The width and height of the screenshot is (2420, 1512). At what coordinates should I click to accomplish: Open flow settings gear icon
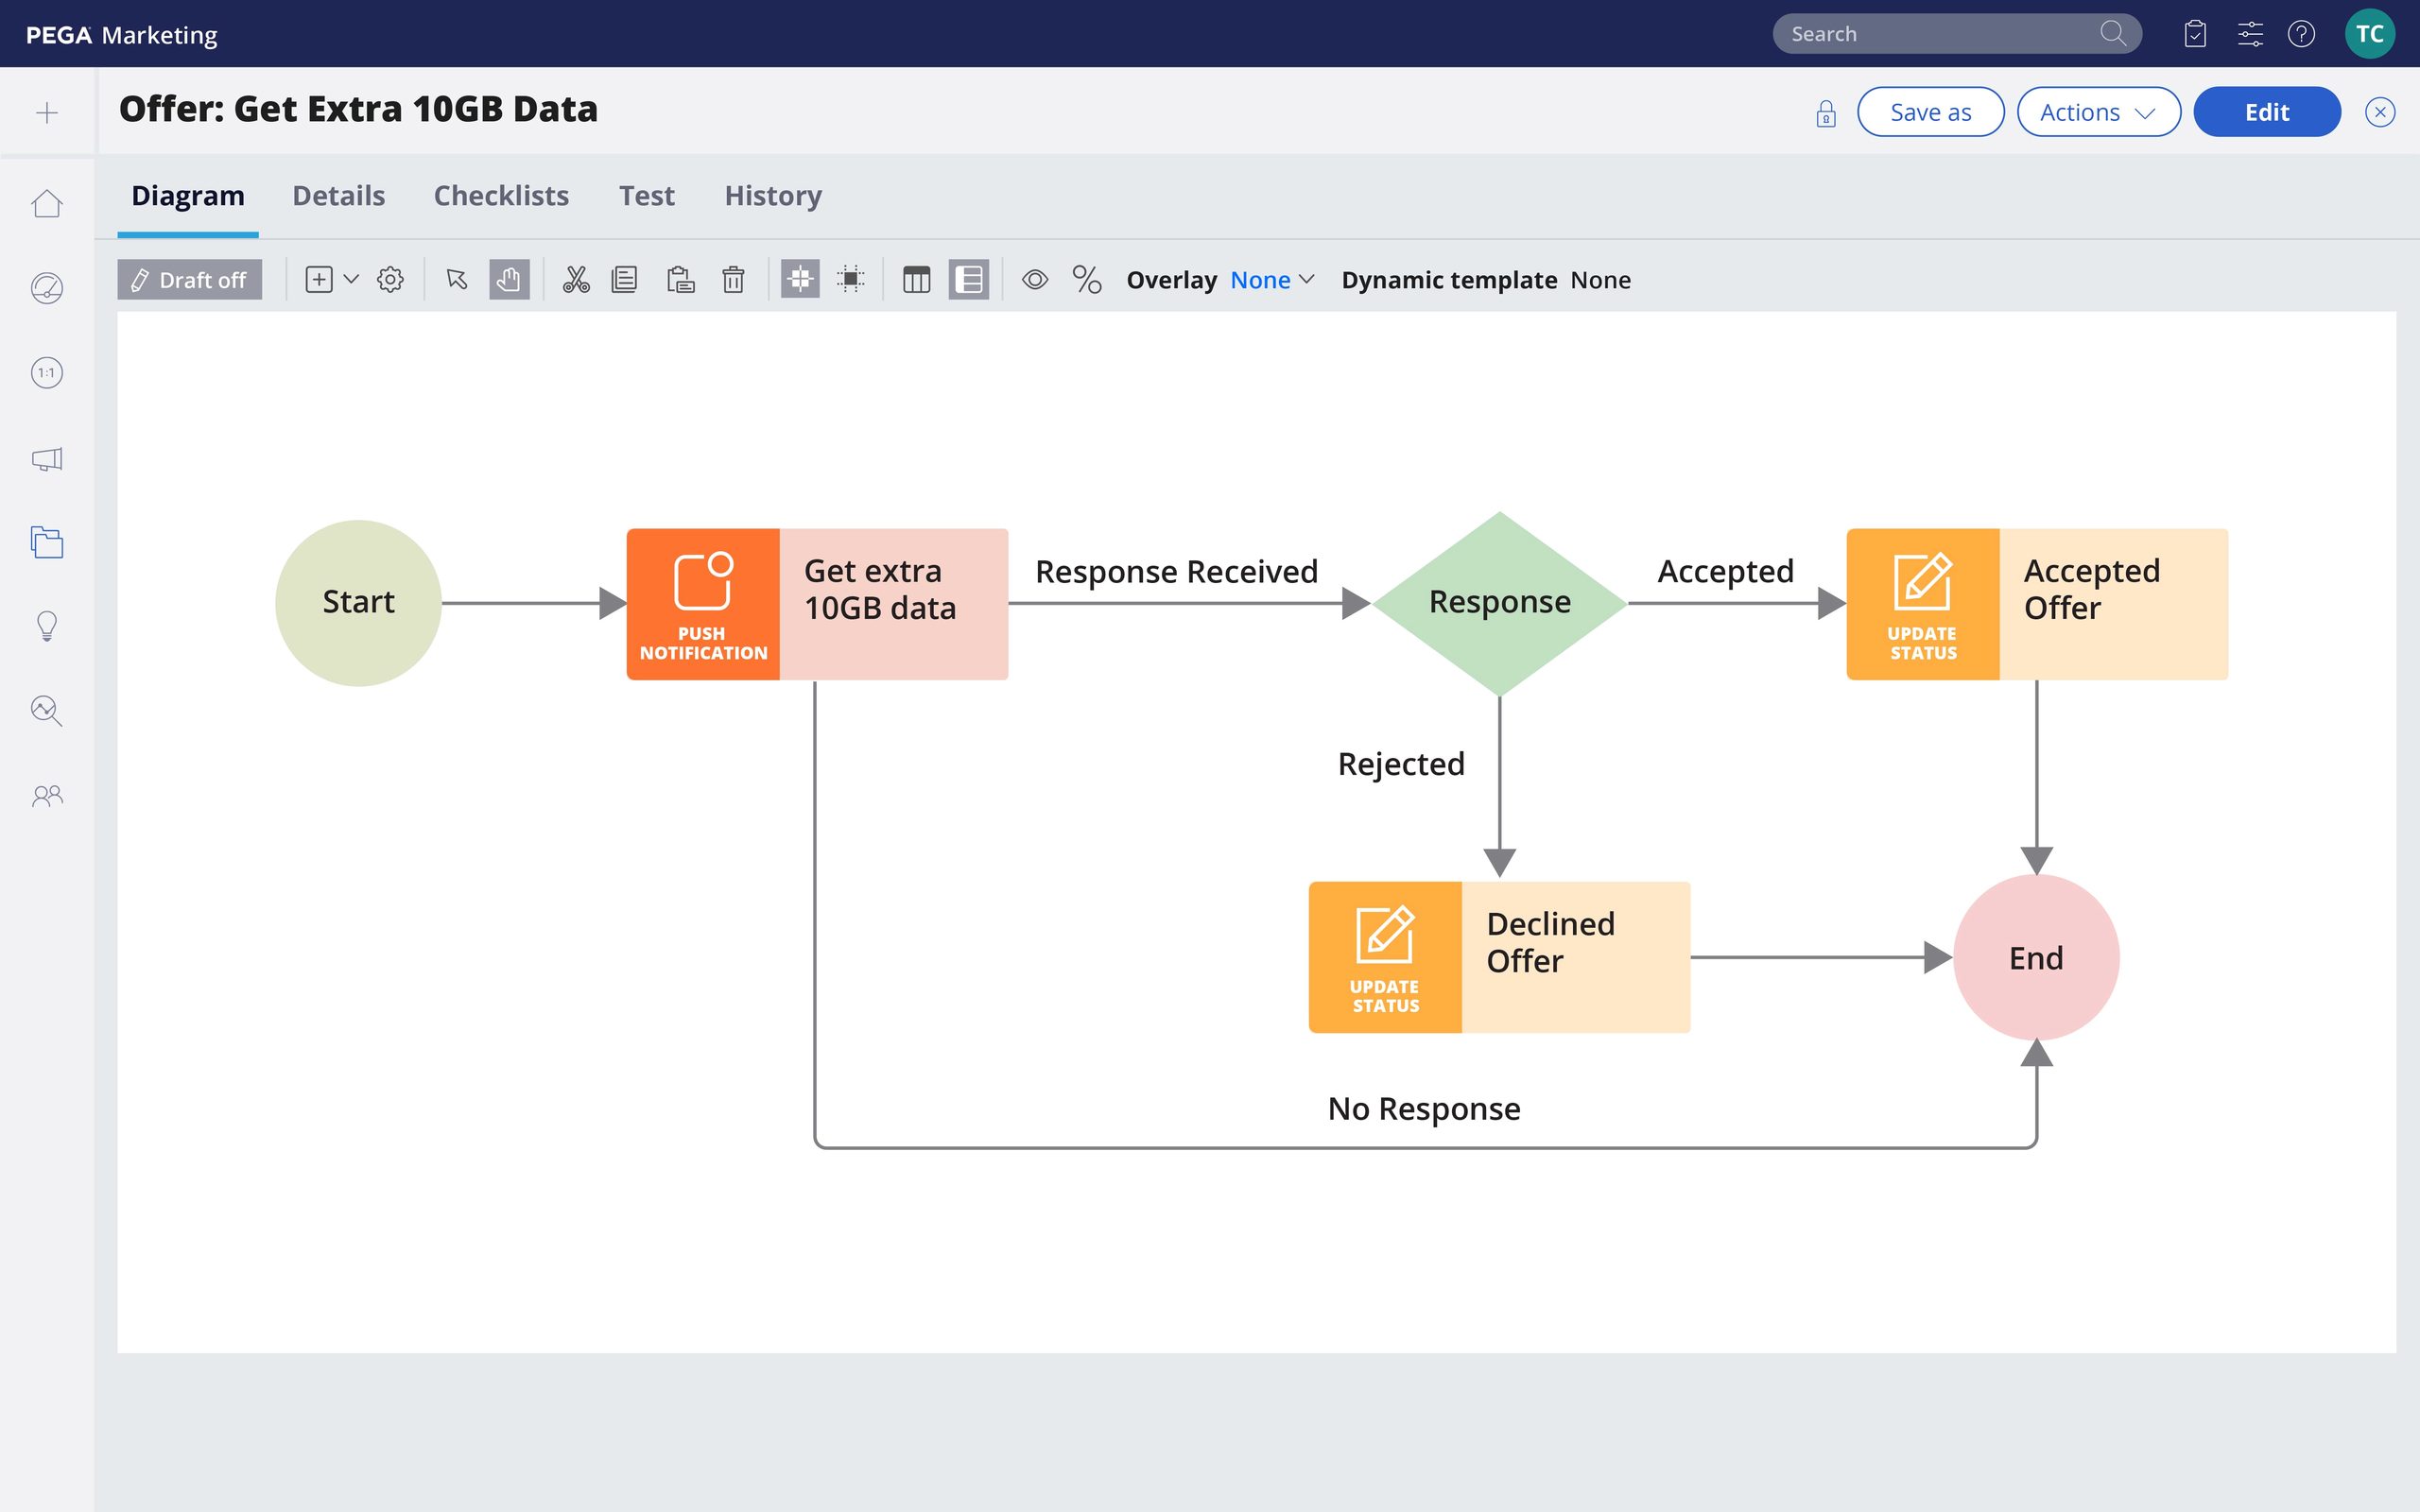tap(390, 279)
